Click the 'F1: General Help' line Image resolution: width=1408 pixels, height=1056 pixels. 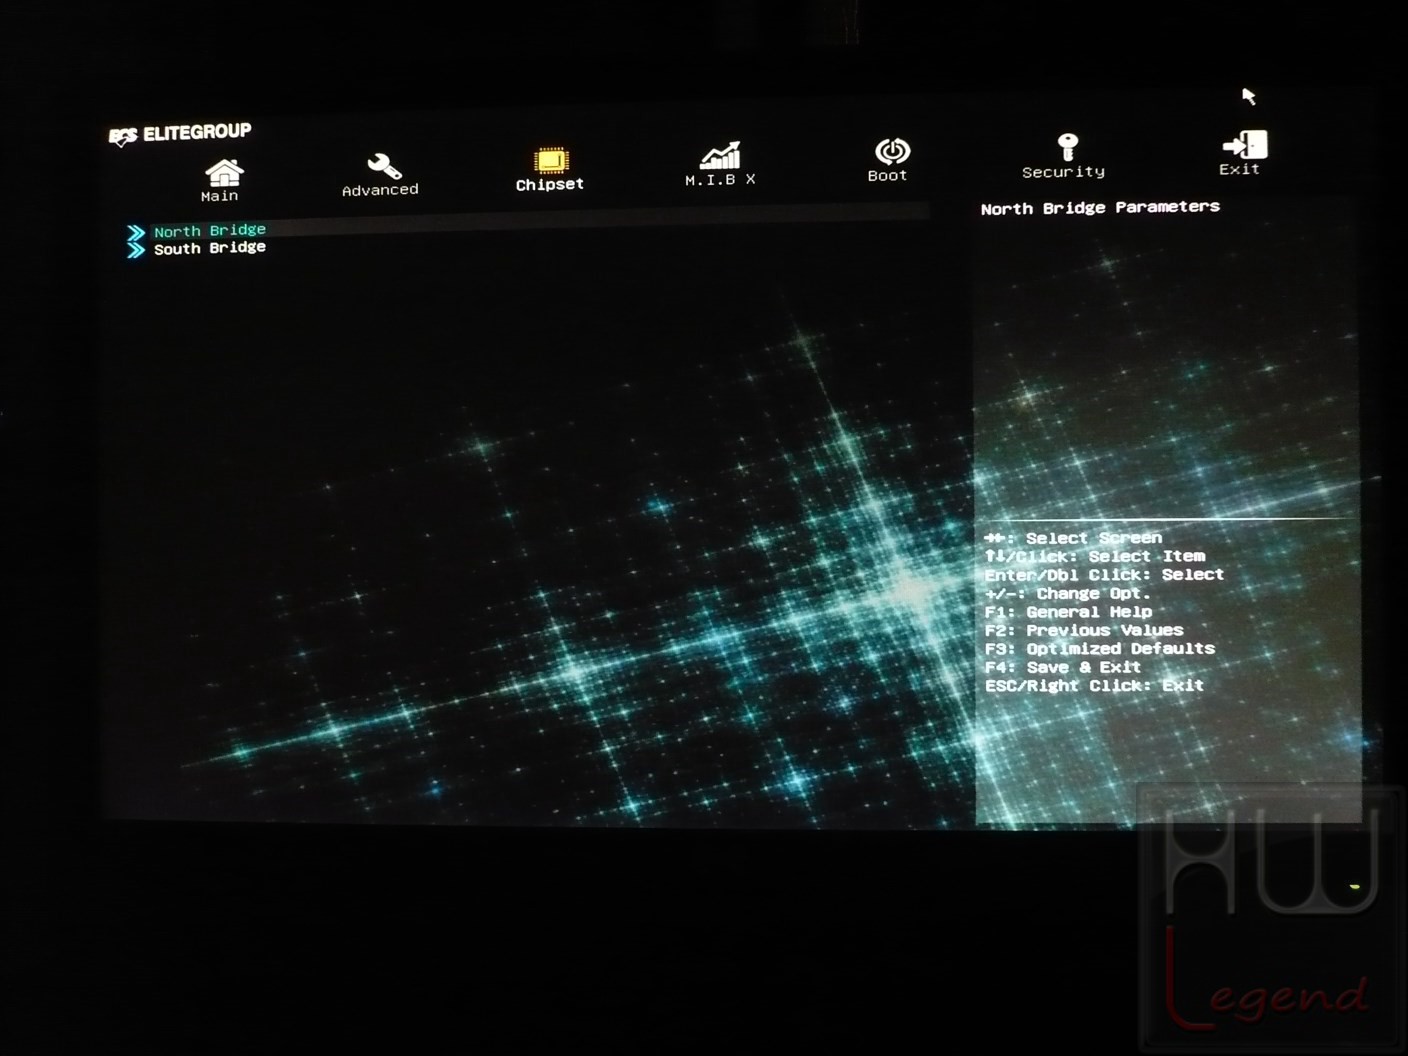[1068, 612]
